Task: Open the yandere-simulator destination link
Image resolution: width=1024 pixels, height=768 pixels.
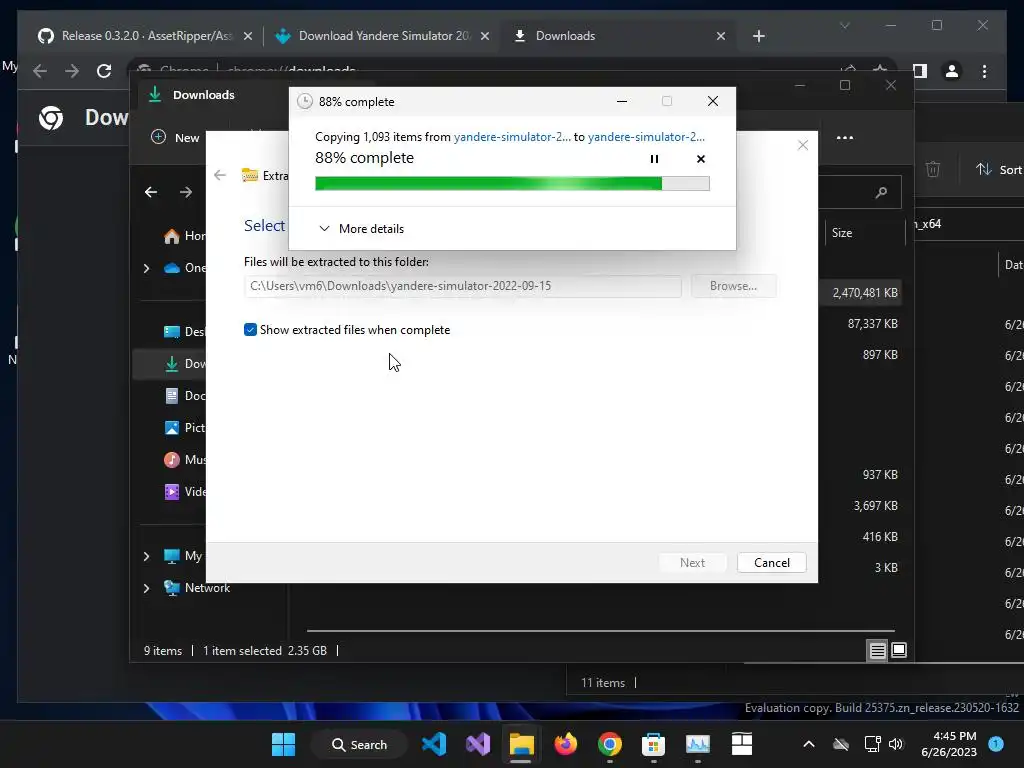Action: 646,136
